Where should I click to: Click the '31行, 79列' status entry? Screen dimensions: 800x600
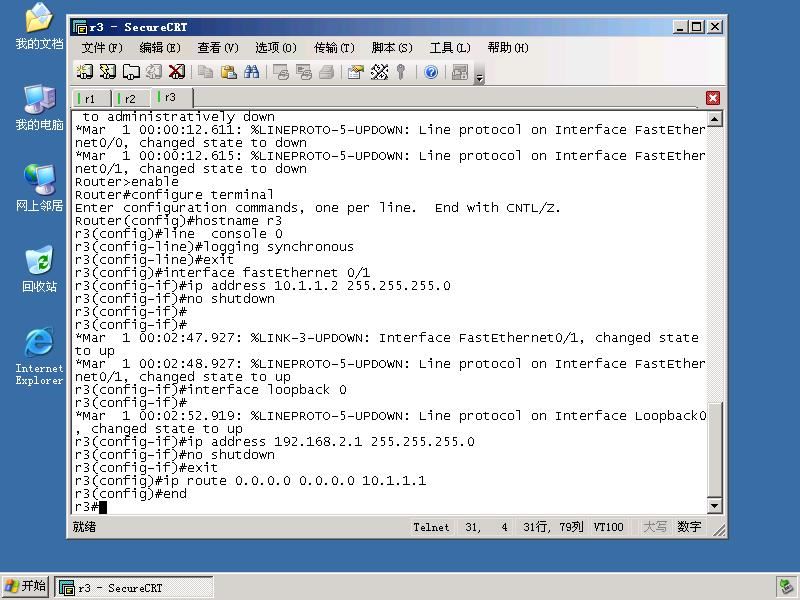coord(553,527)
